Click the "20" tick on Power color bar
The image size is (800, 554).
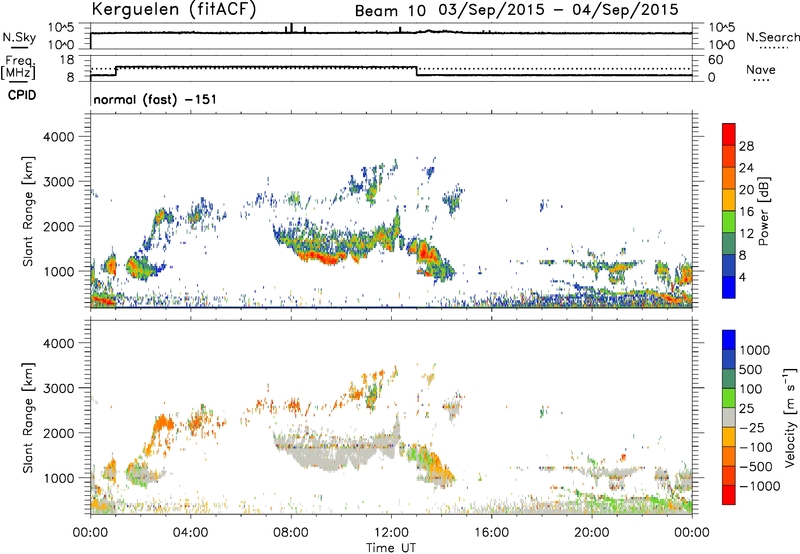pyautogui.click(x=746, y=190)
